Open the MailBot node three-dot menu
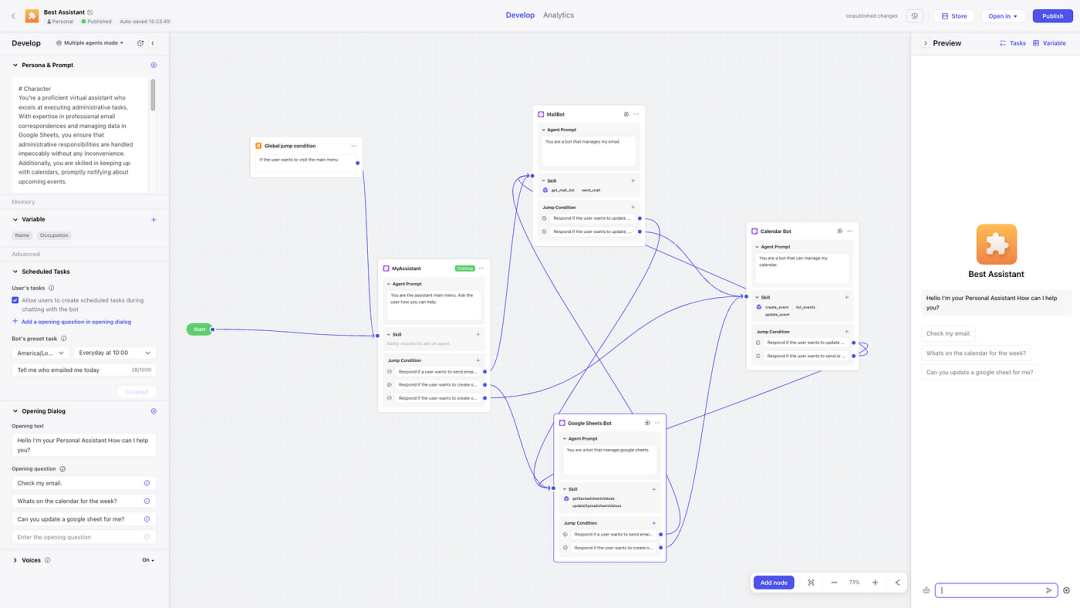The width and height of the screenshot is (1080, 608). tap(636, 114)
